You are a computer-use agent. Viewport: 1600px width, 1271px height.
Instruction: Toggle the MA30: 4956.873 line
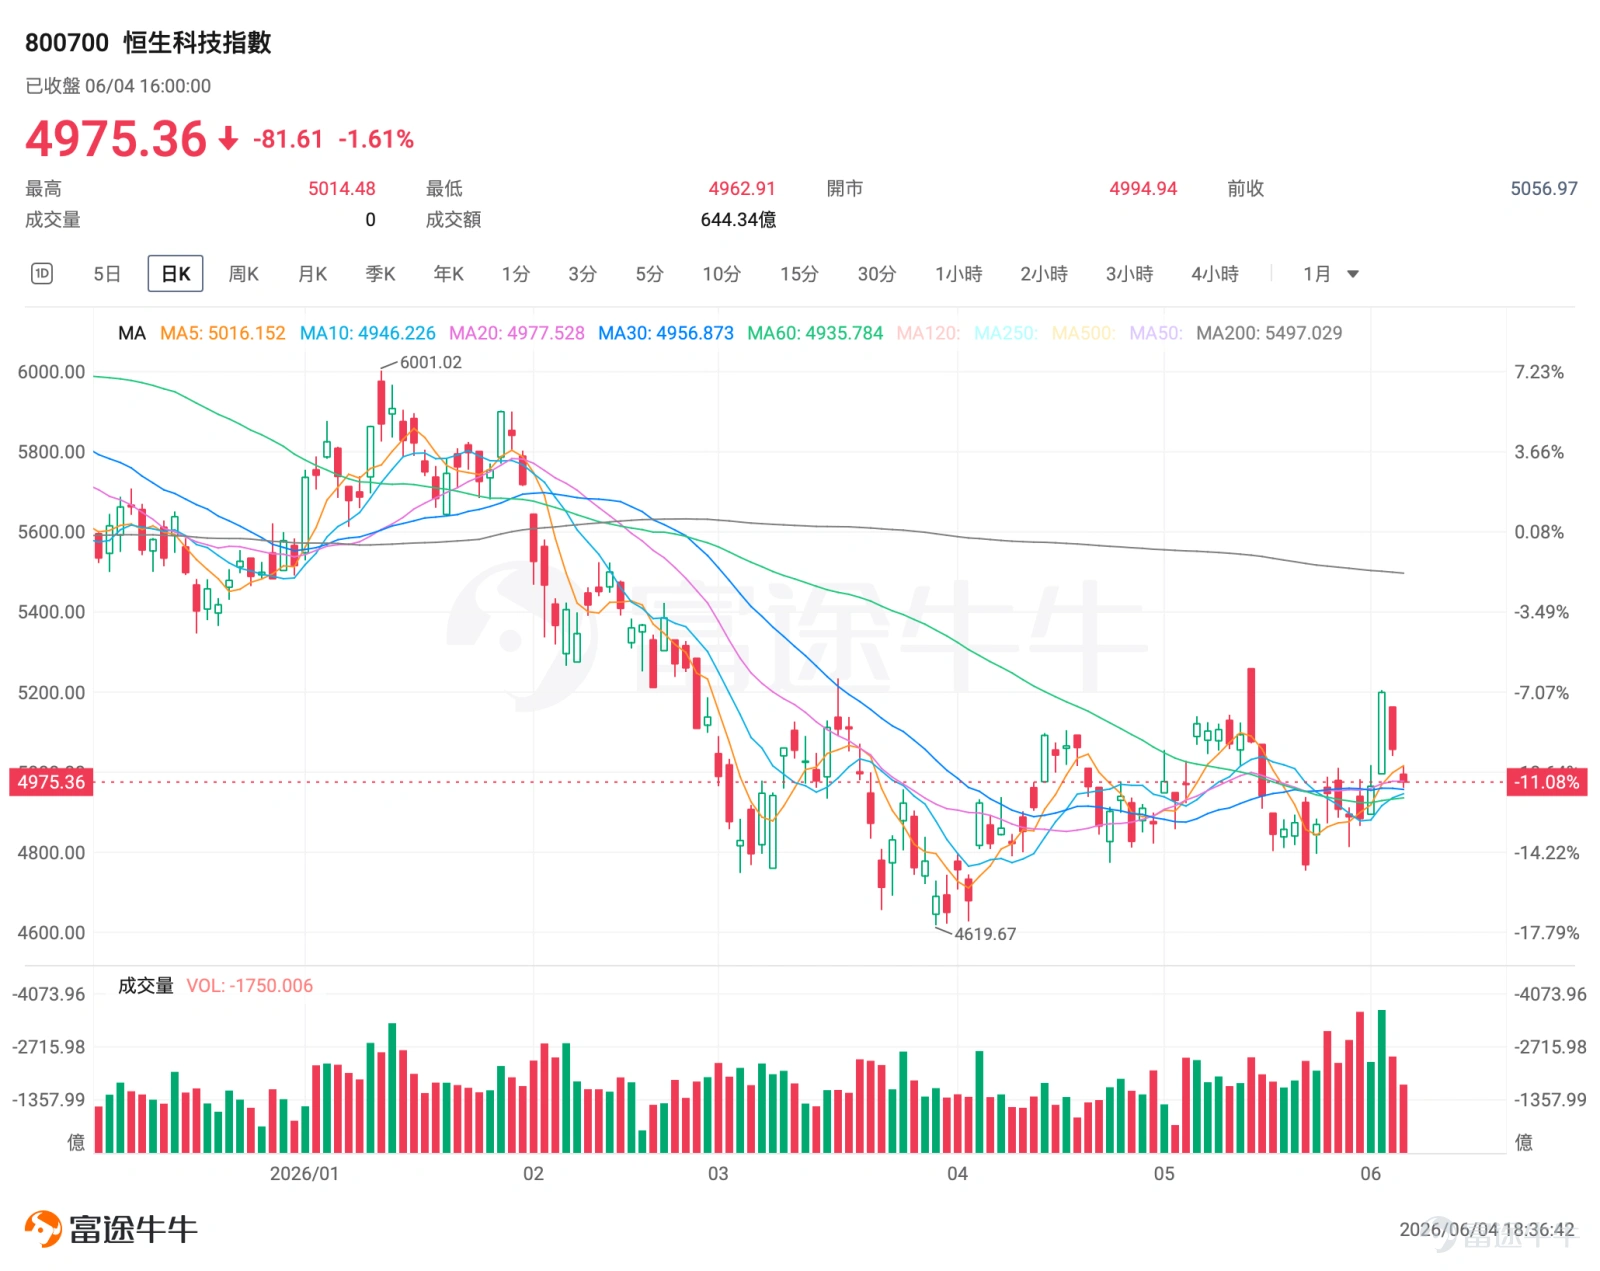(666, 333)
